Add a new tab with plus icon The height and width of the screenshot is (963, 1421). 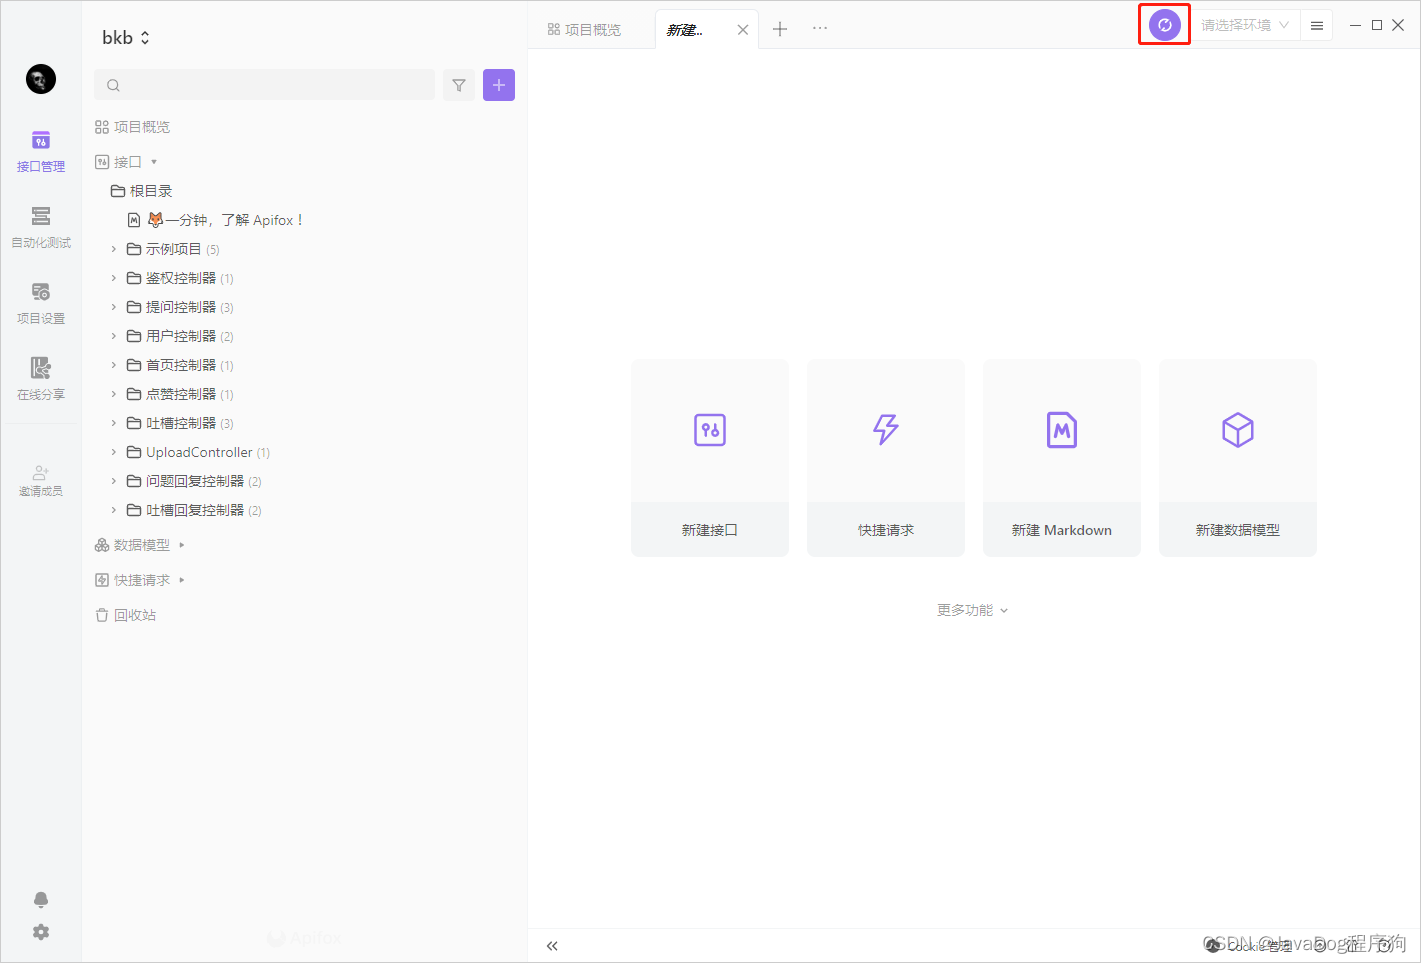tap(780, 29)
